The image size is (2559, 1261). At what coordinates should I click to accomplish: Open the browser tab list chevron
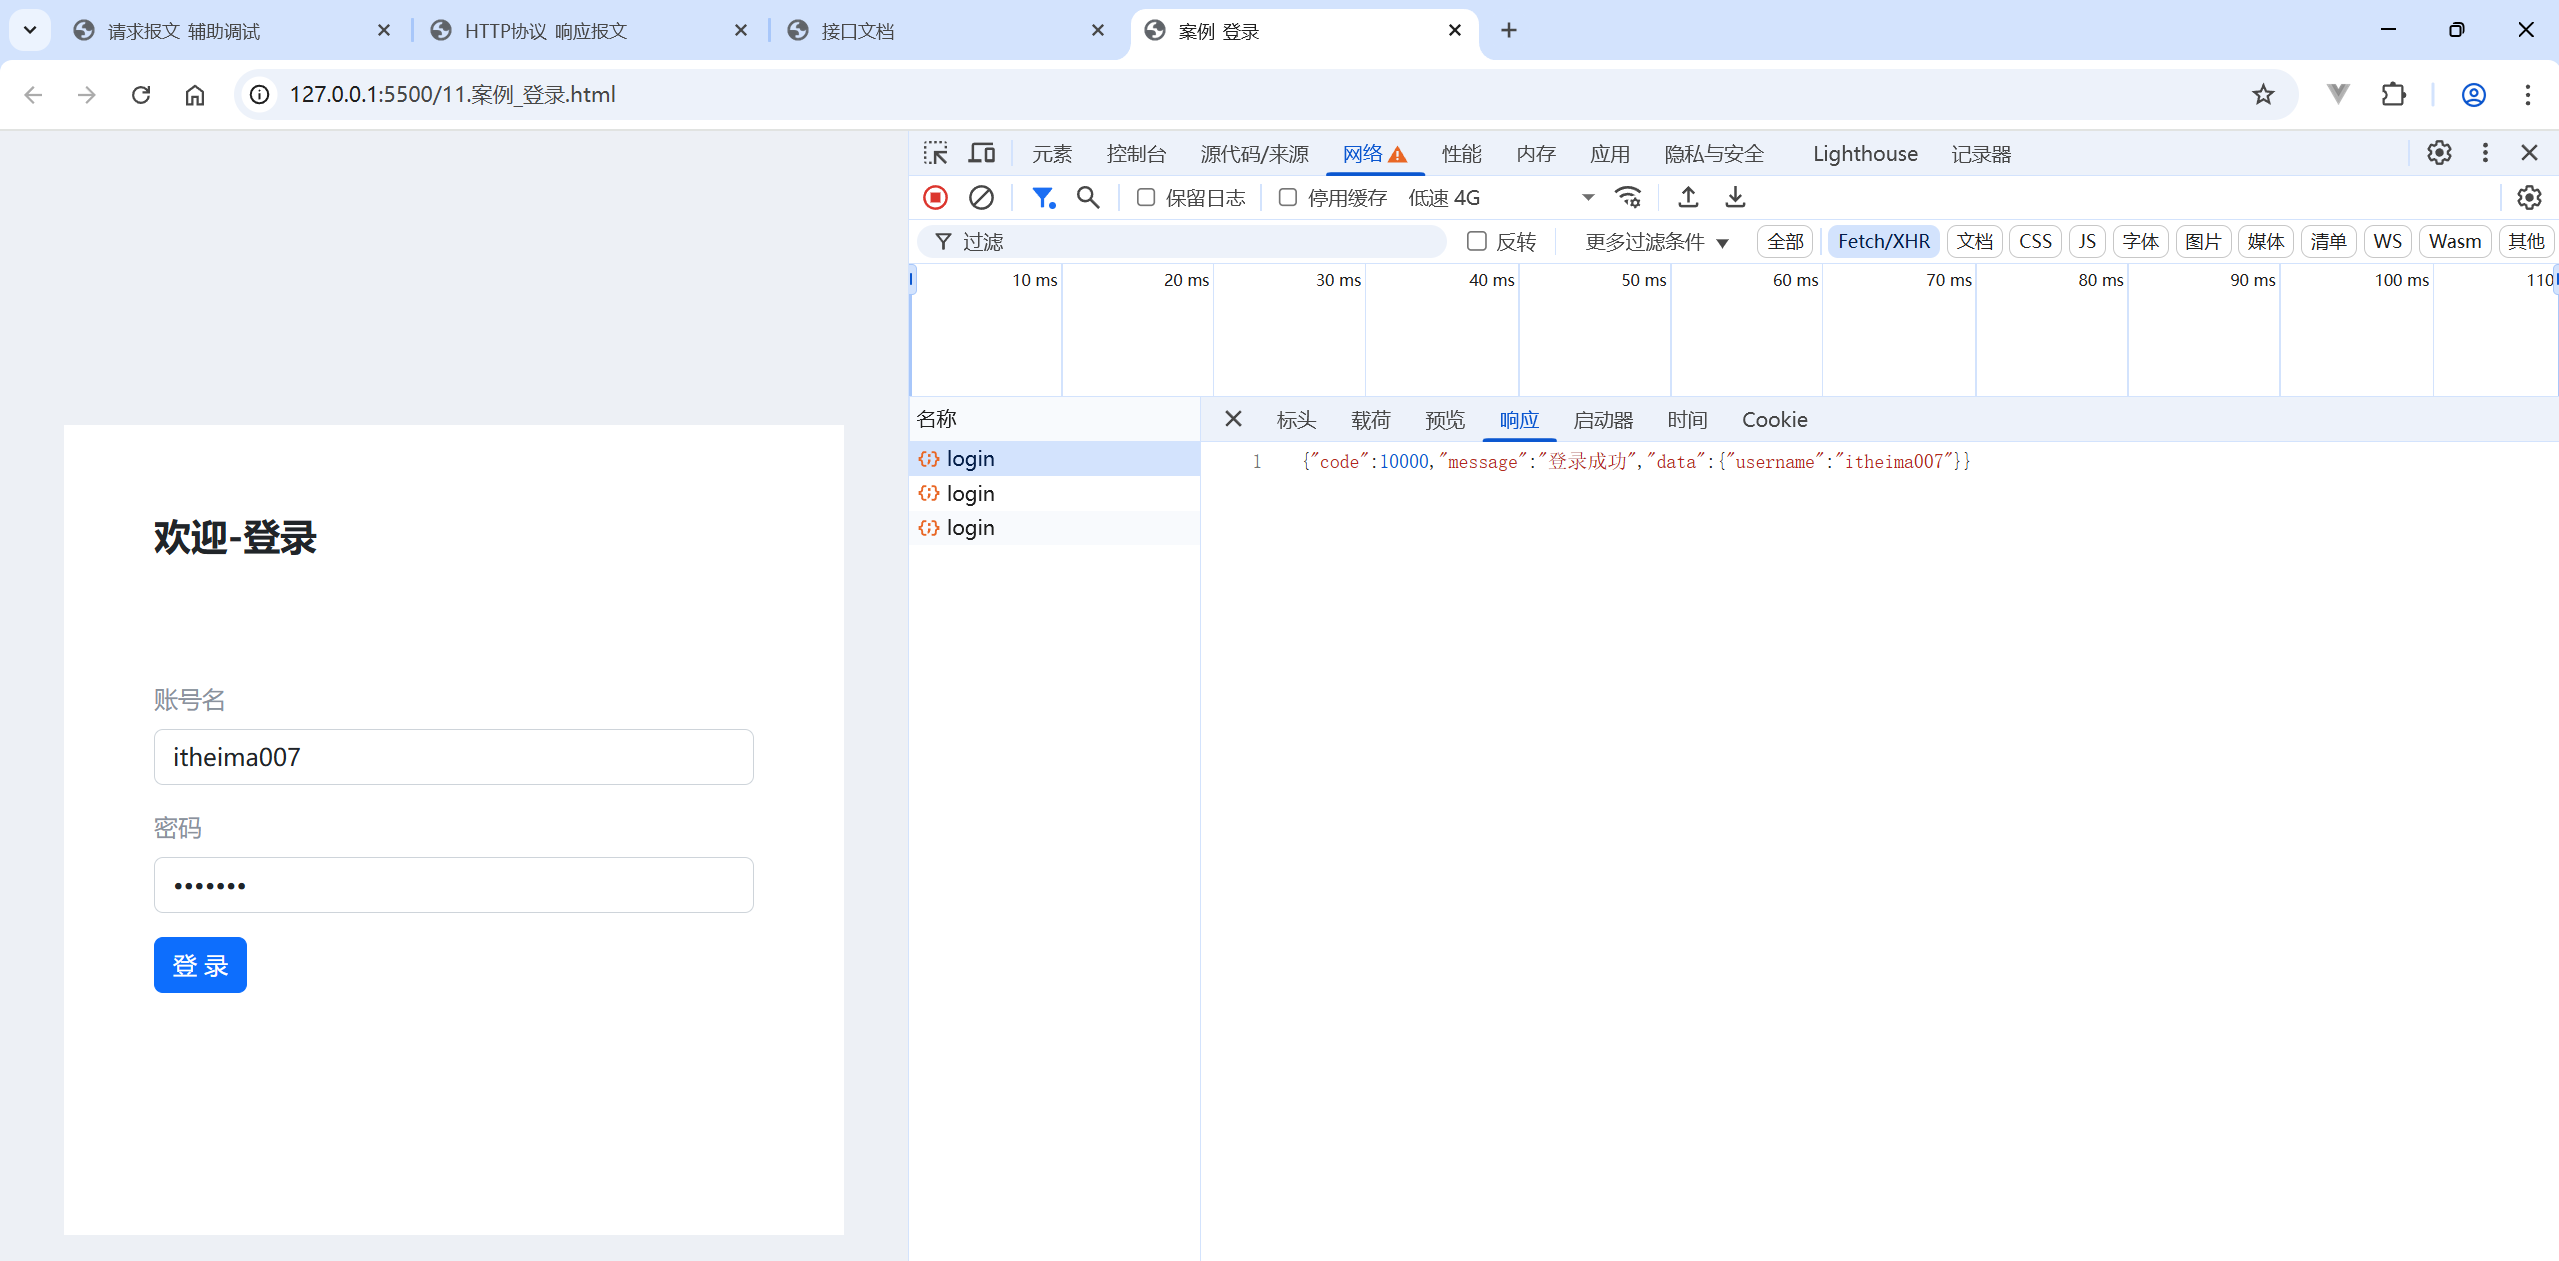[x=30, y=30]
